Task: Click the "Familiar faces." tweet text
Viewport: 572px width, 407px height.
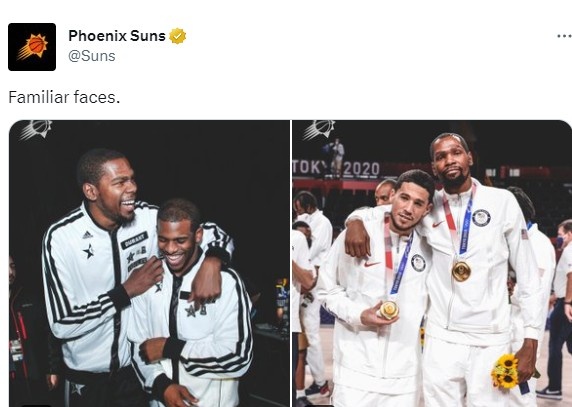Action: click(x=64, y=97)
